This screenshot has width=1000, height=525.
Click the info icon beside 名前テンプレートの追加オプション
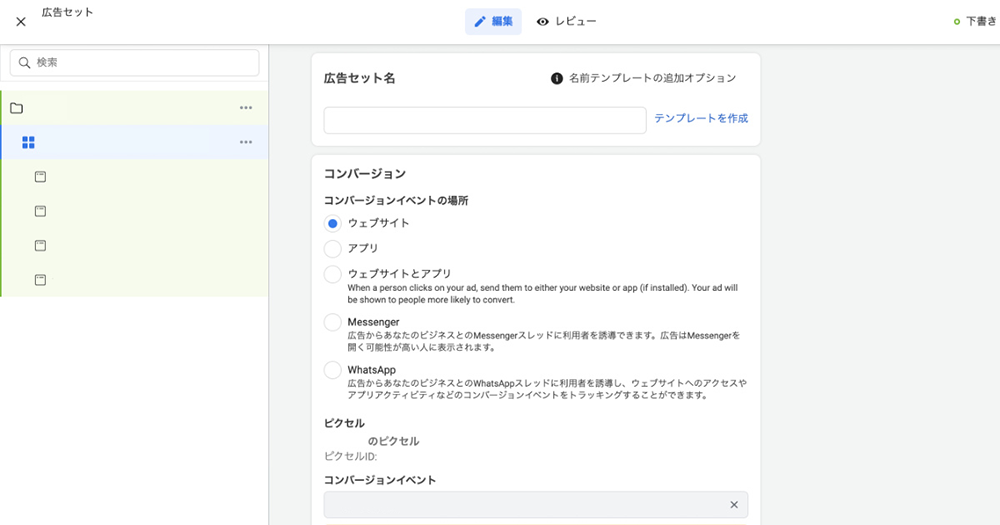[x=557, y=78]
